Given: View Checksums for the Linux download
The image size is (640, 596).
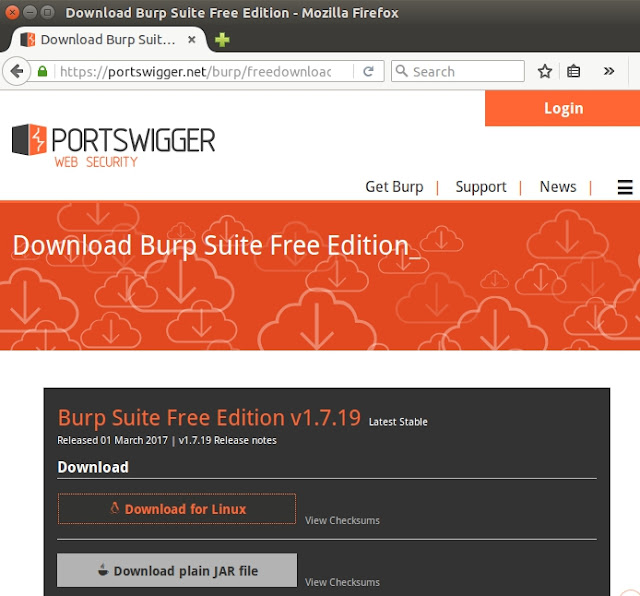Looking at the screenshot, I should pos(342,520).
